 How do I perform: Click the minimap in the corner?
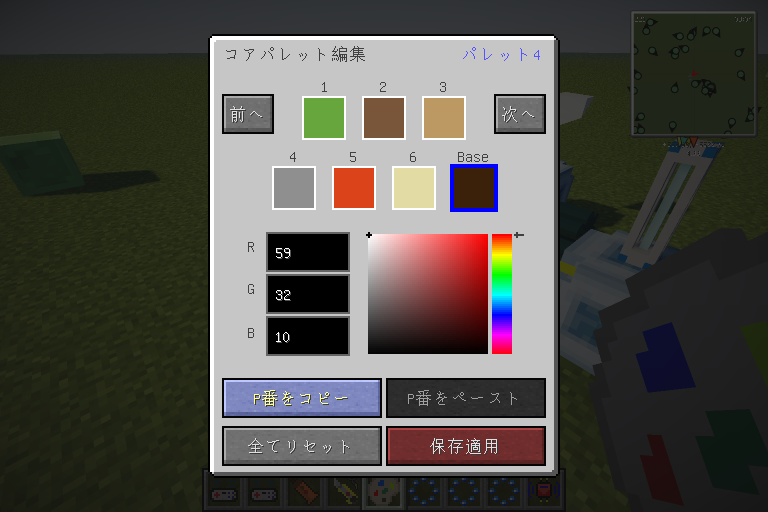[x=694, y=74]
